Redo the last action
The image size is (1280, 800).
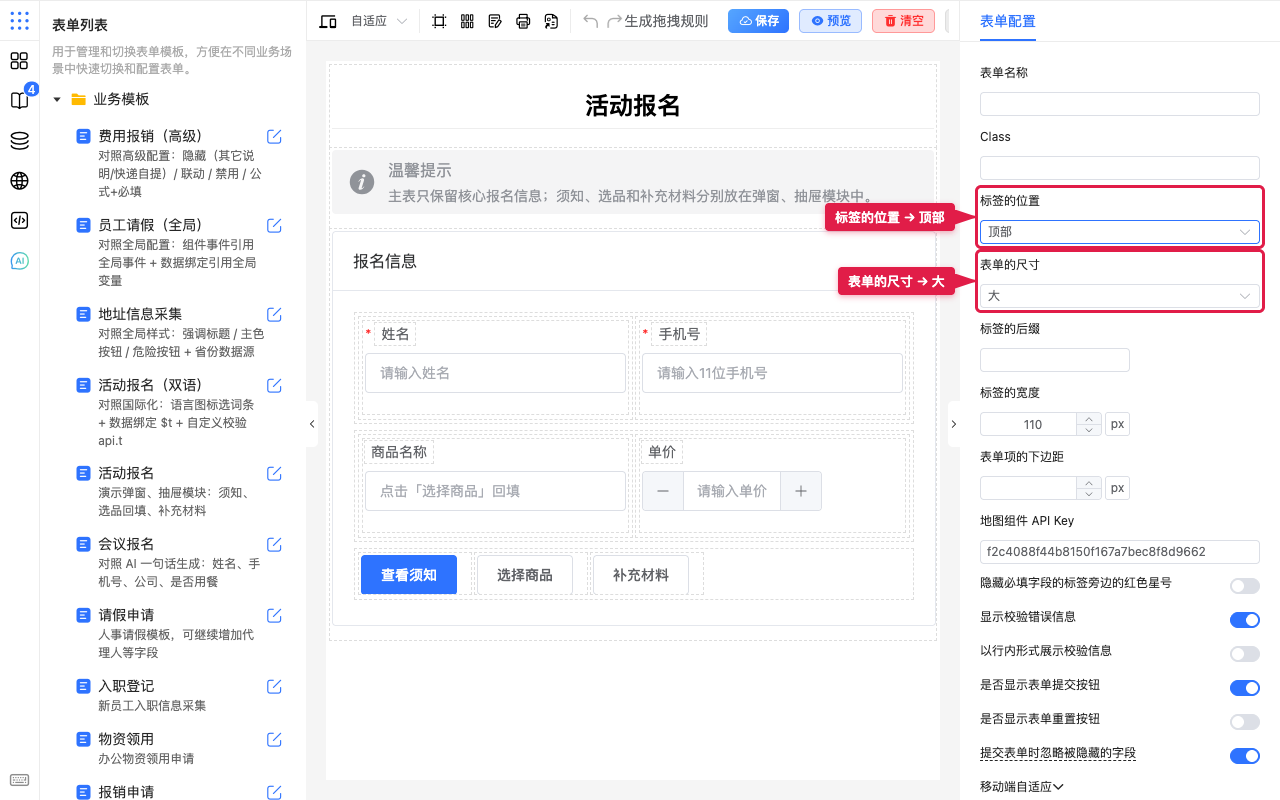pos(614,21)
